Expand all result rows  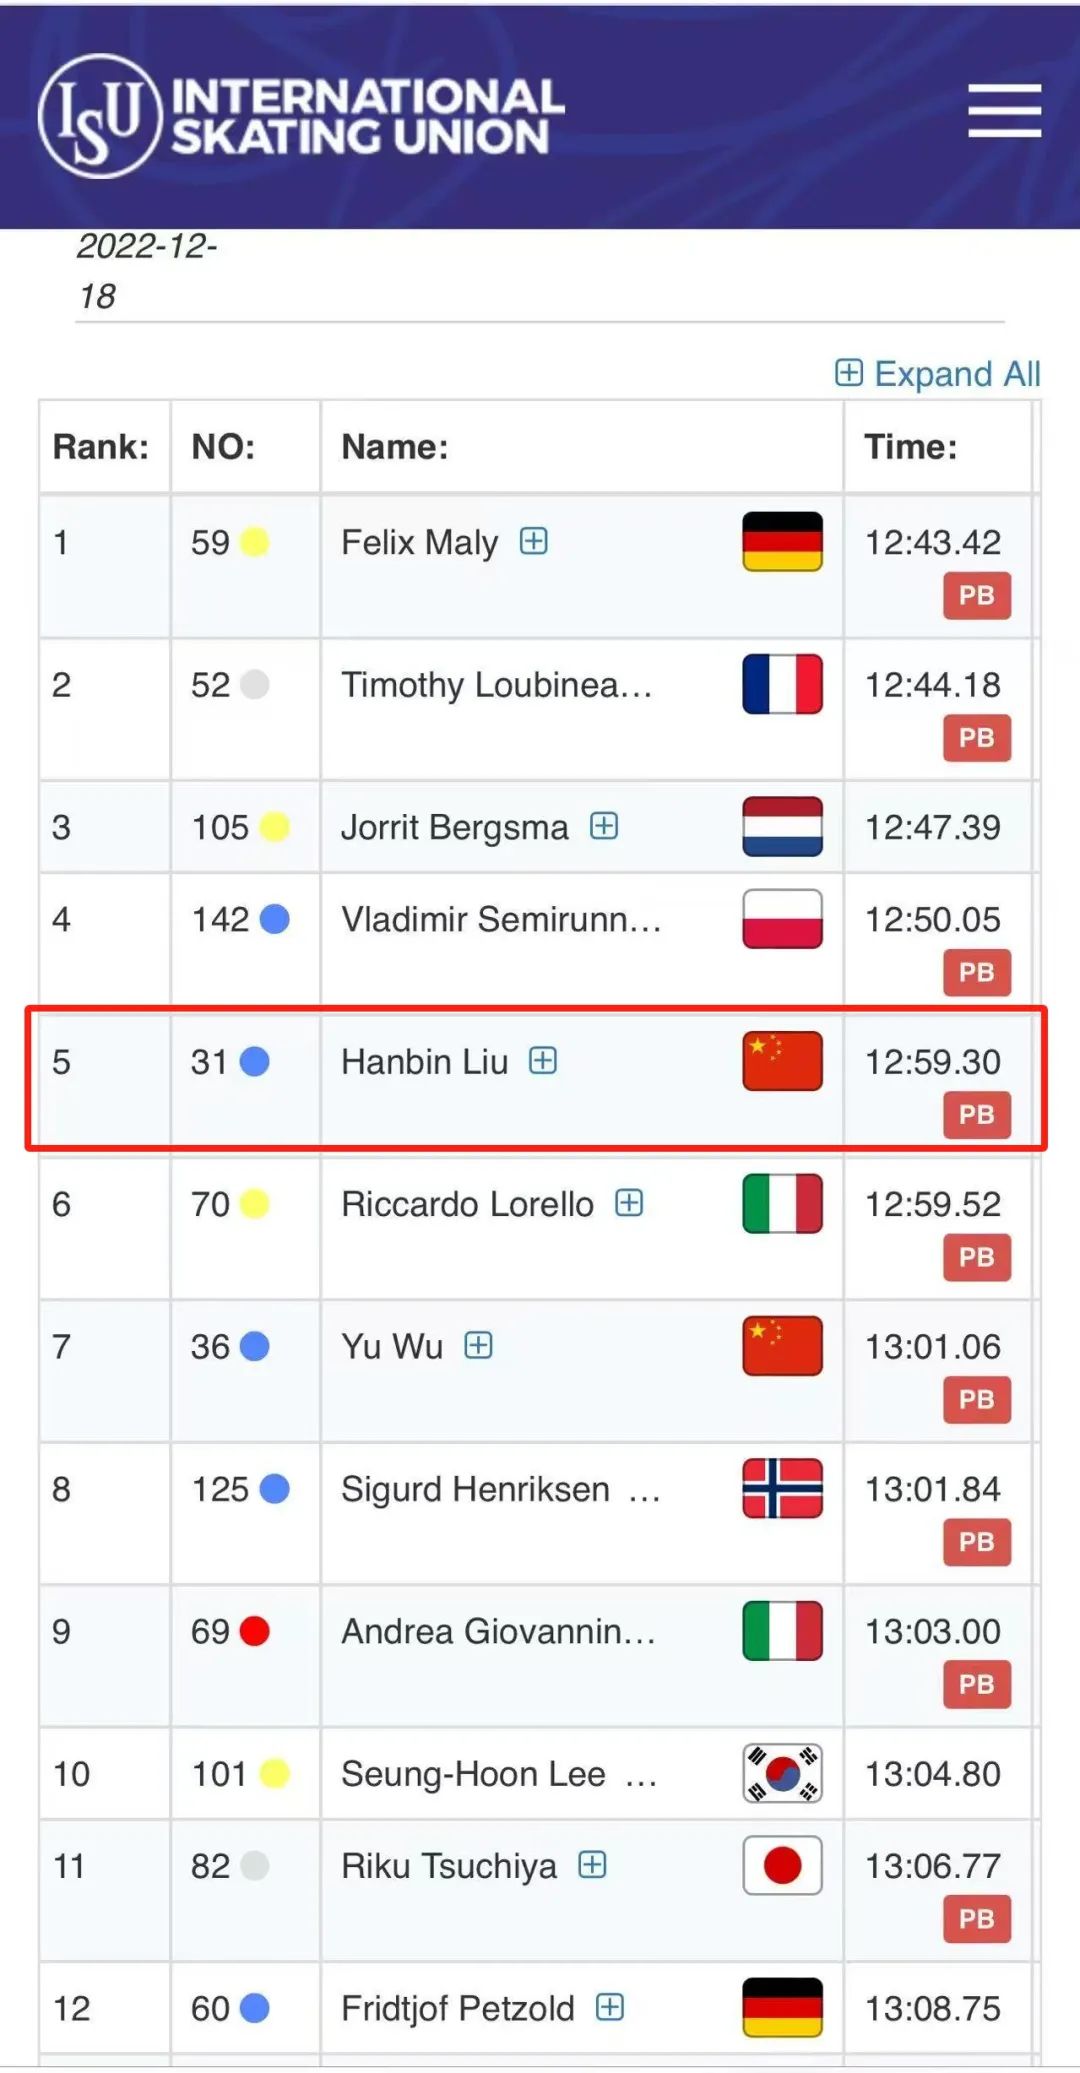938,373
